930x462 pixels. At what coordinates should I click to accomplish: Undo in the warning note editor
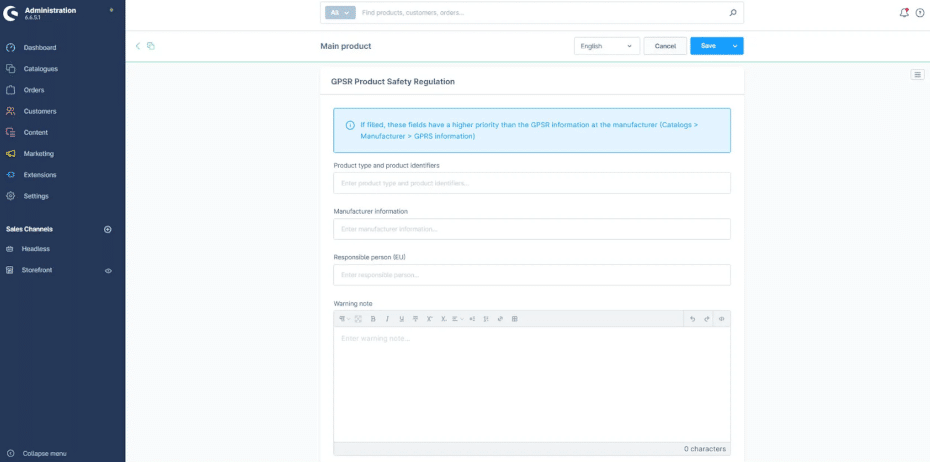tap(692, 319)
